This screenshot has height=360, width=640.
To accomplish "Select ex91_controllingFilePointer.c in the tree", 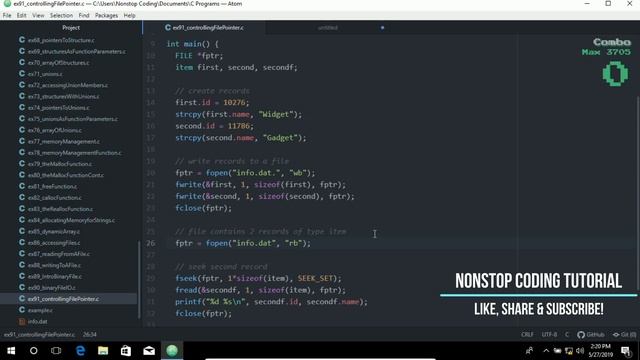I will coord(63,299).
